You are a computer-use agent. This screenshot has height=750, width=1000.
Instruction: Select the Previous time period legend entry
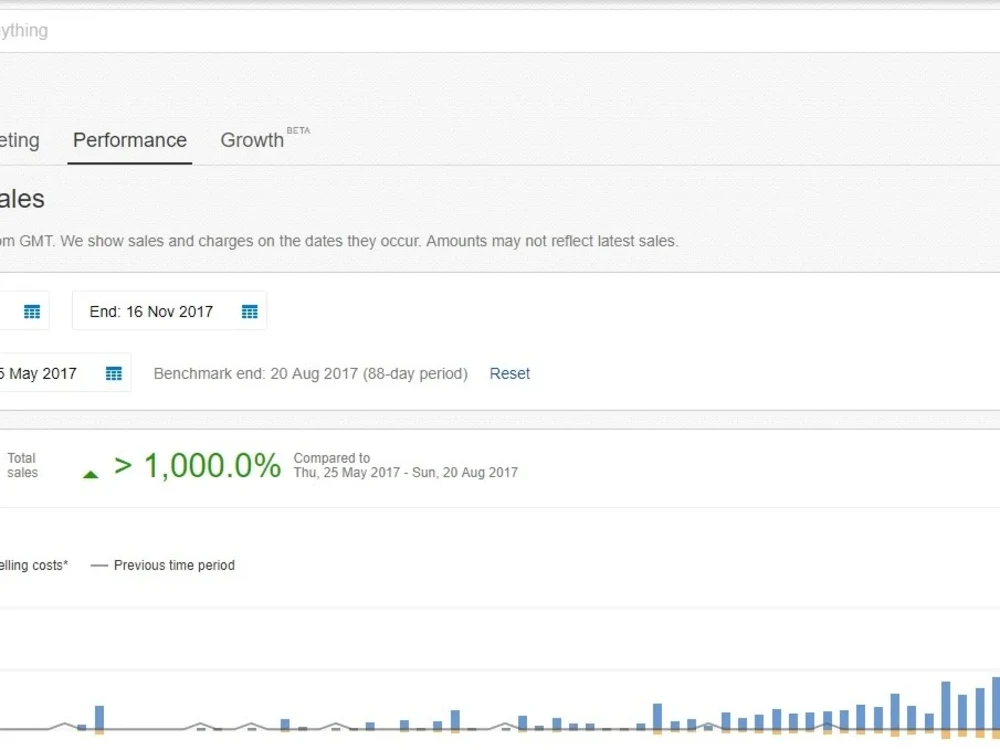[x=163, y=565]
